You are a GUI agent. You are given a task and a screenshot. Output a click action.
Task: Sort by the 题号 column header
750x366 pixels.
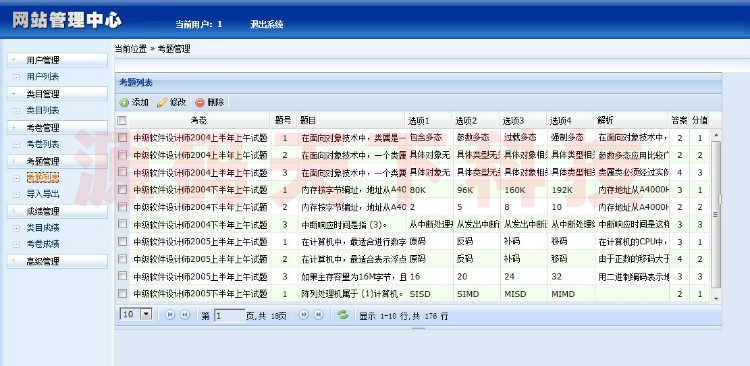point(283,120)
